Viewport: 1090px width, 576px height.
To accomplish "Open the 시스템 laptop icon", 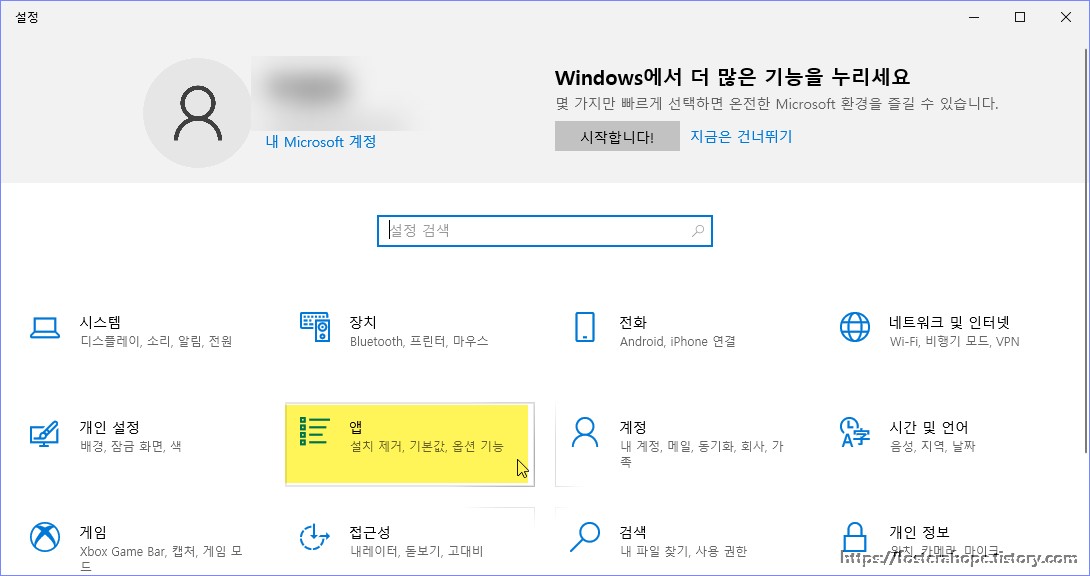I will [44, 328].
